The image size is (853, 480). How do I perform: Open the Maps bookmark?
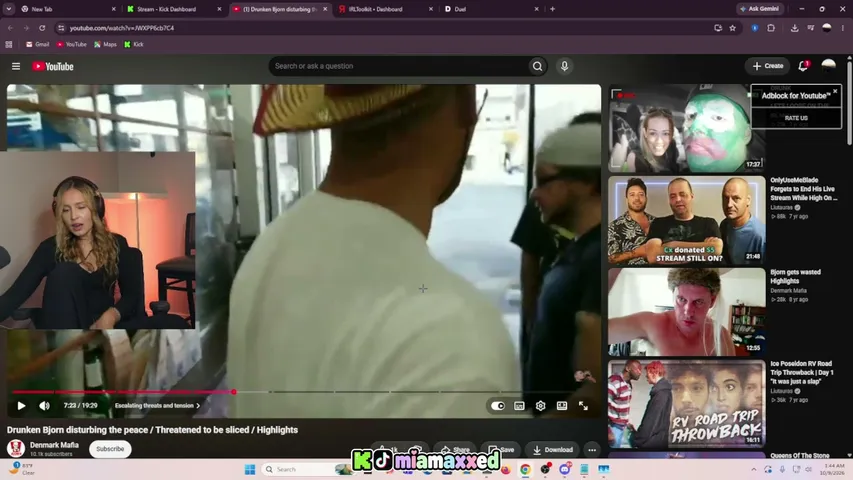[106, 45]
